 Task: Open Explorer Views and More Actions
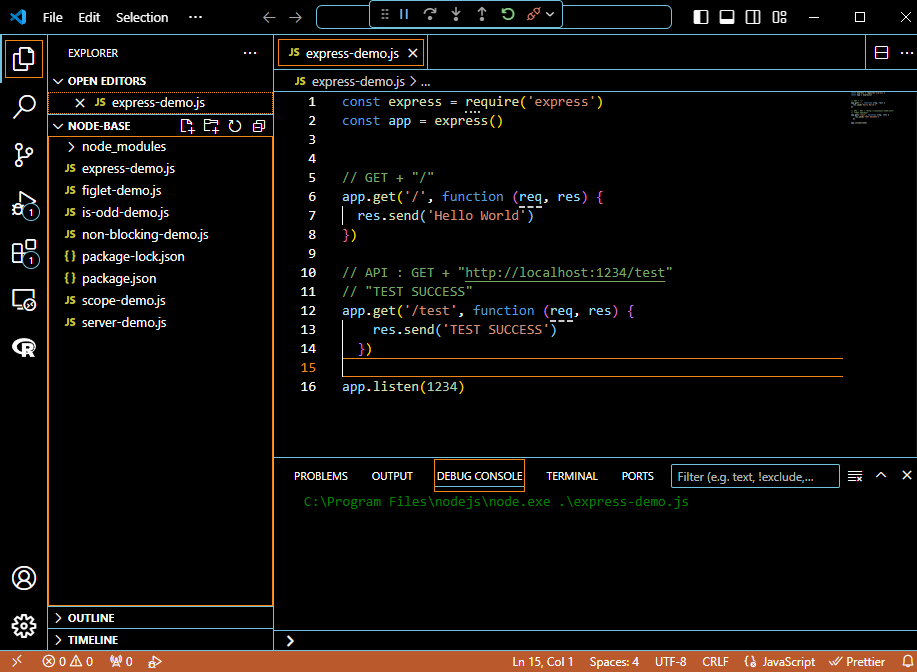250,53
